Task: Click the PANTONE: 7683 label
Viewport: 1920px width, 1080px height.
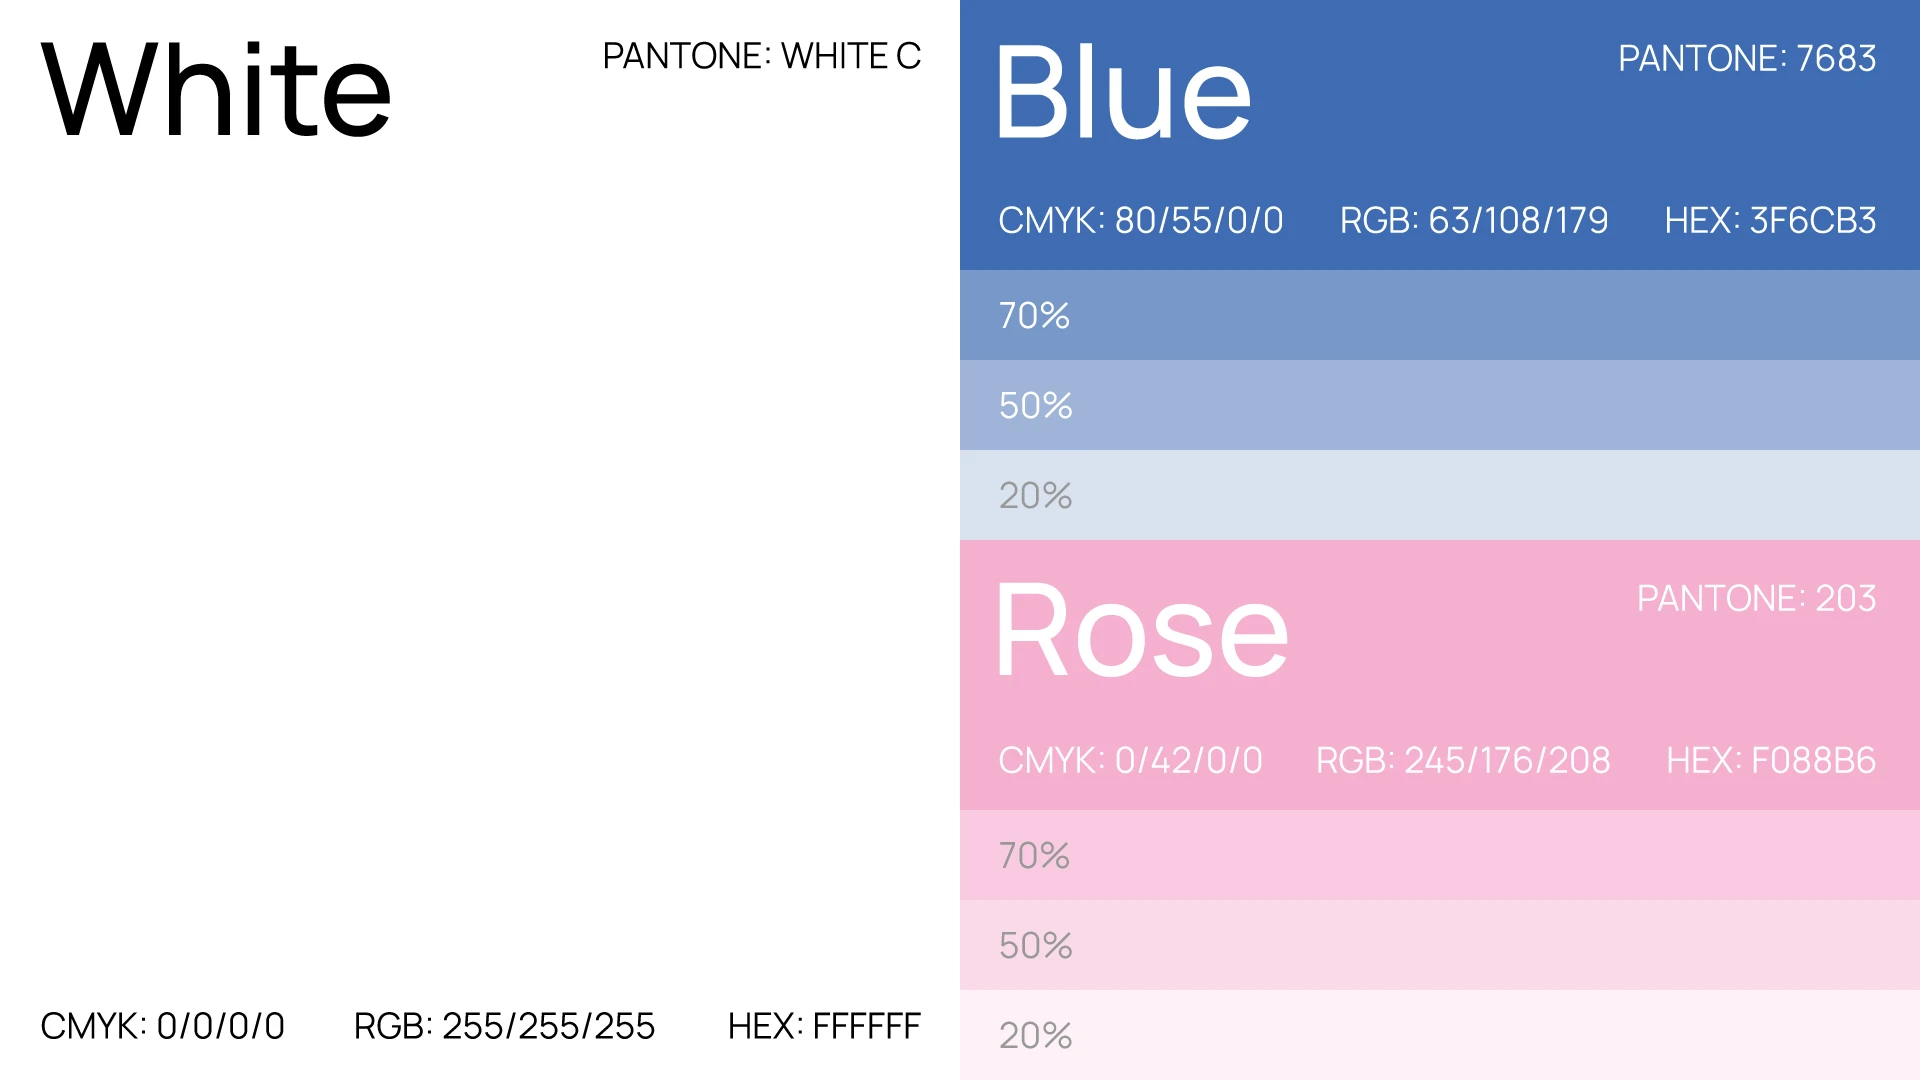Action: coord(1746,59)
